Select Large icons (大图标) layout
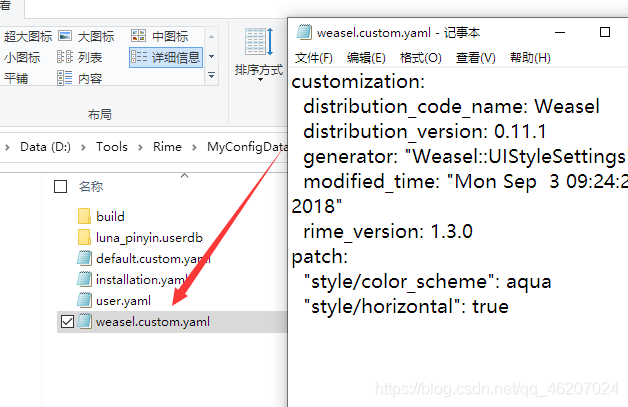Screen dimensions: 628x407 tap(87, 36)
